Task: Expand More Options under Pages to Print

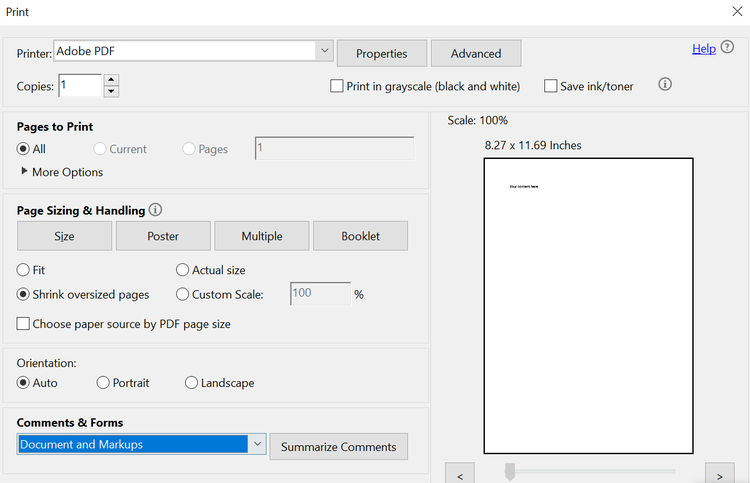Action: pyautogui.click(x=24, y=172)
